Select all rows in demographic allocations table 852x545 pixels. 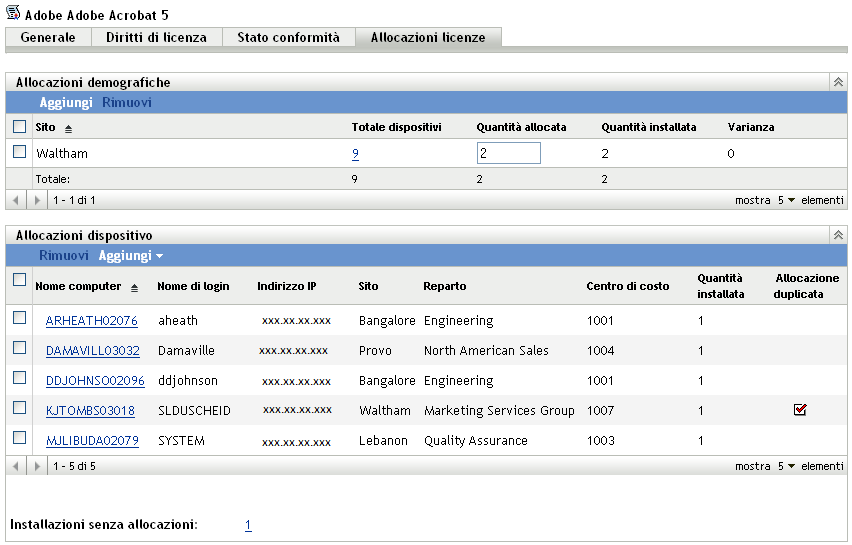pyautogui.click(x=20, y=127)
